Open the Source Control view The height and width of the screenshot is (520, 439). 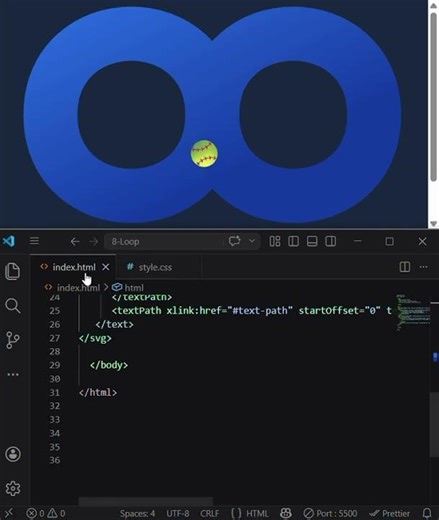(x=13, y=340)
